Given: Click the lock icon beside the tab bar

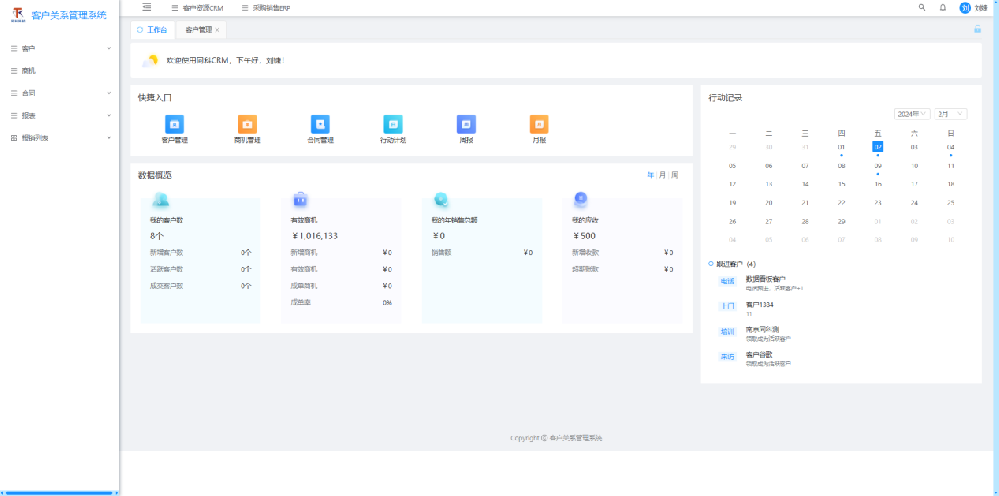Looking at the screenshot, I should click(x=977, y=30).
